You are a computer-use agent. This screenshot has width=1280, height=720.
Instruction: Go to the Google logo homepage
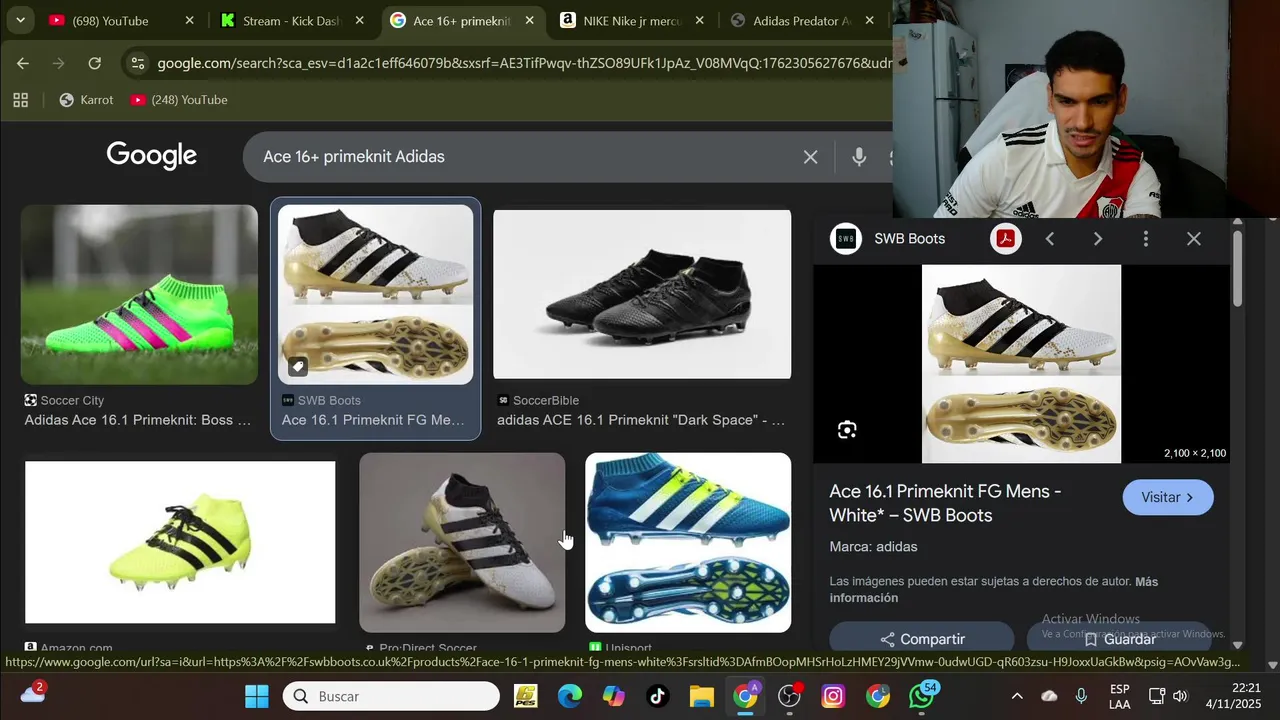pyautogui.click(x=151, y=155)
